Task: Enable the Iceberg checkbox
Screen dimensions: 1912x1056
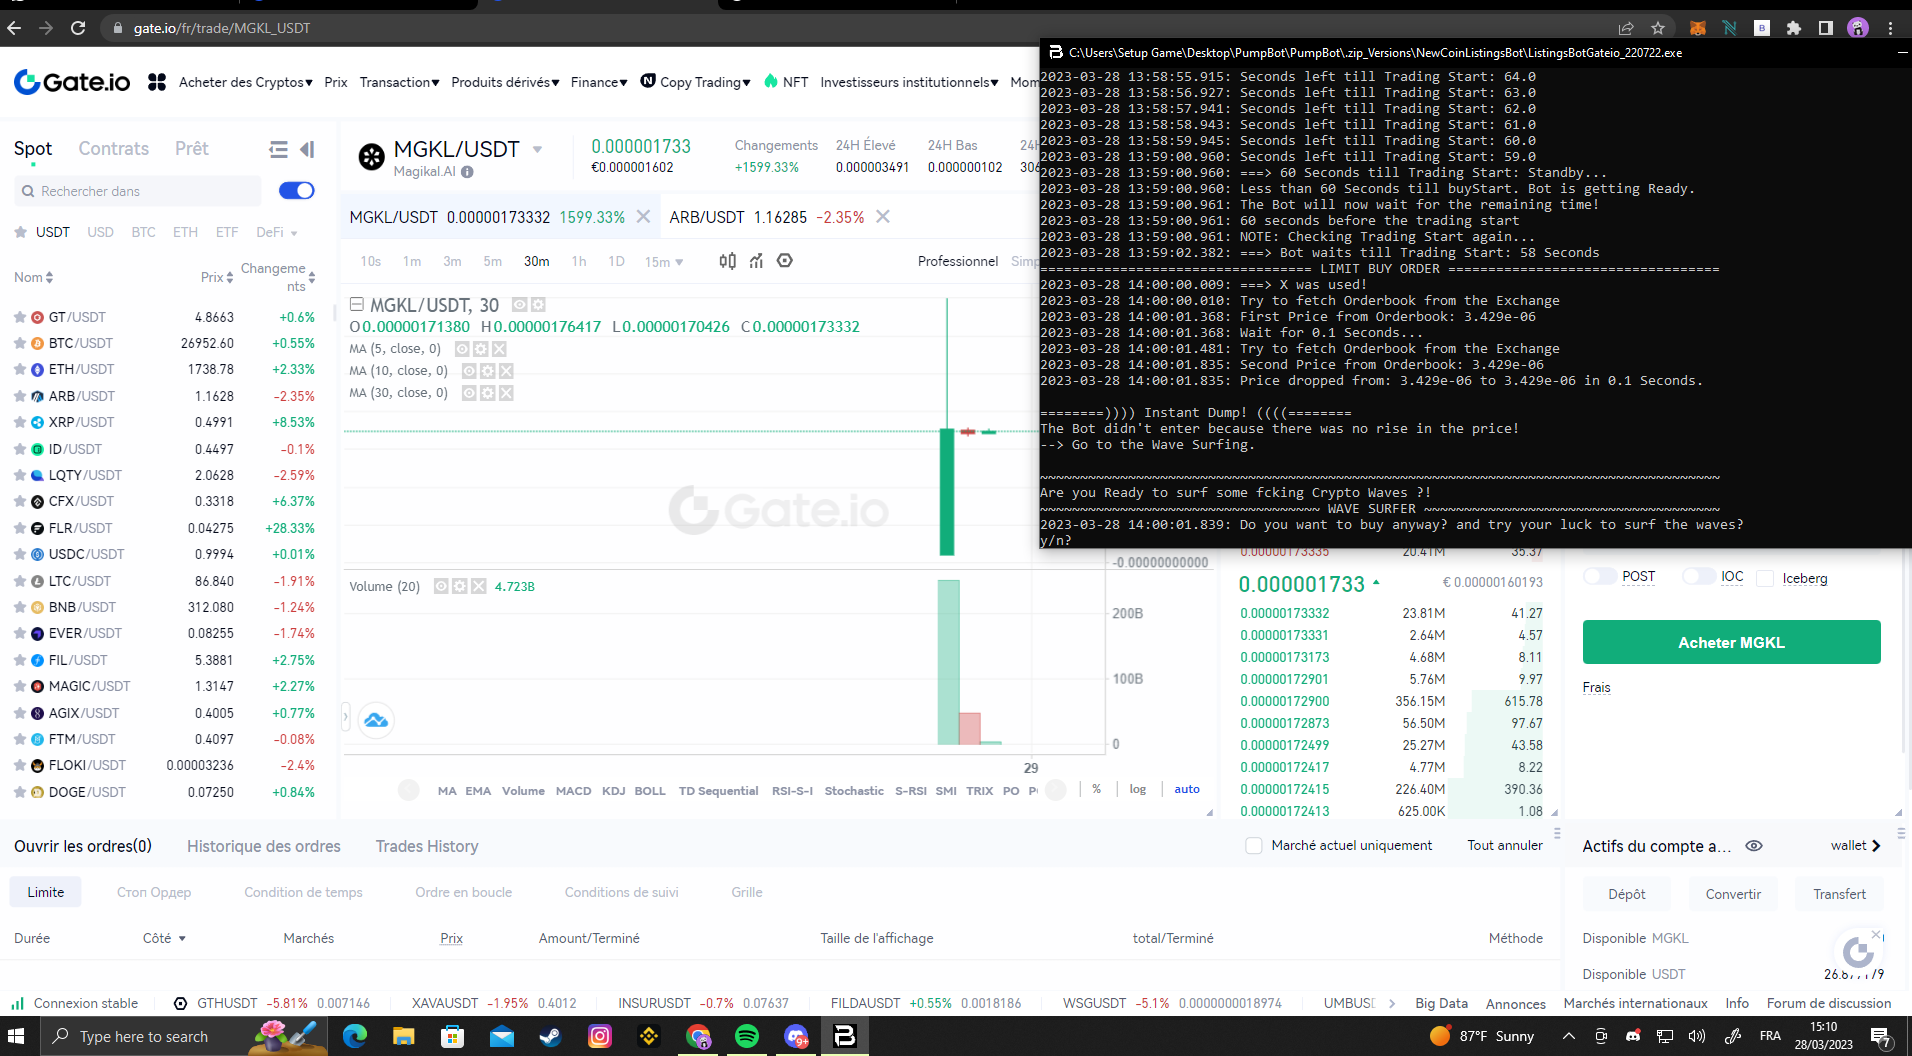Action: coord(1765,578)
